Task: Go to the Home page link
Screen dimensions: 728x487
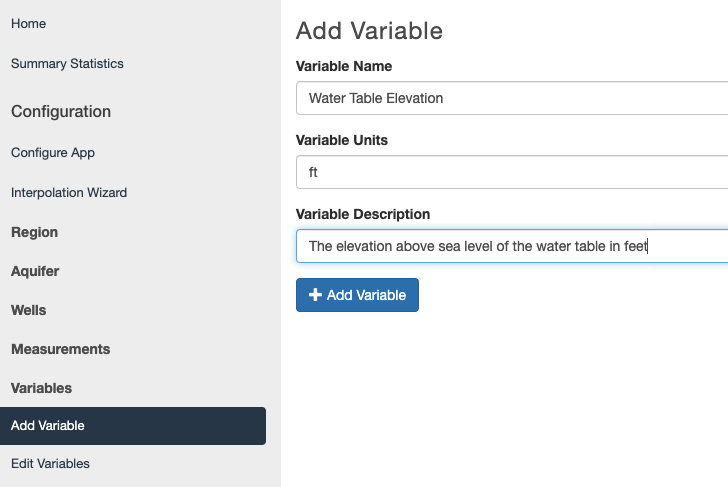Action: tap(28, 24)
